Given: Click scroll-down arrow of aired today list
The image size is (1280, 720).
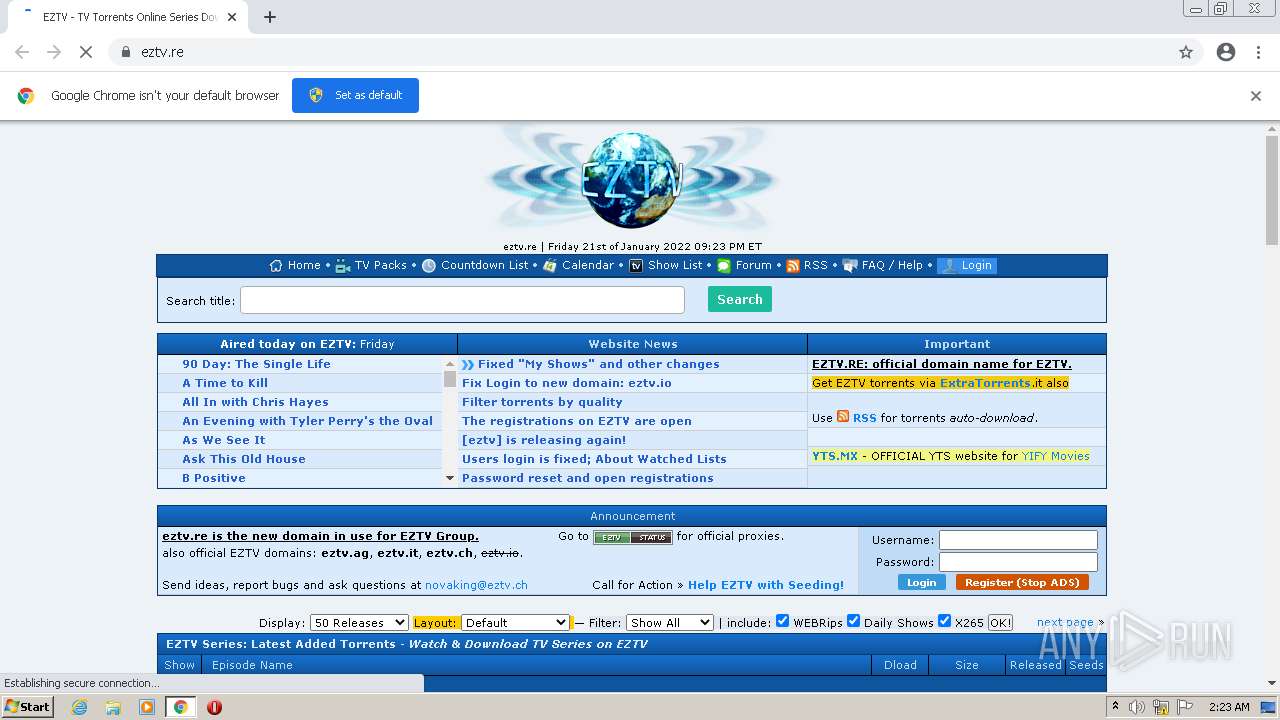Looking at the screenshot, I should [x=450, y=479].
